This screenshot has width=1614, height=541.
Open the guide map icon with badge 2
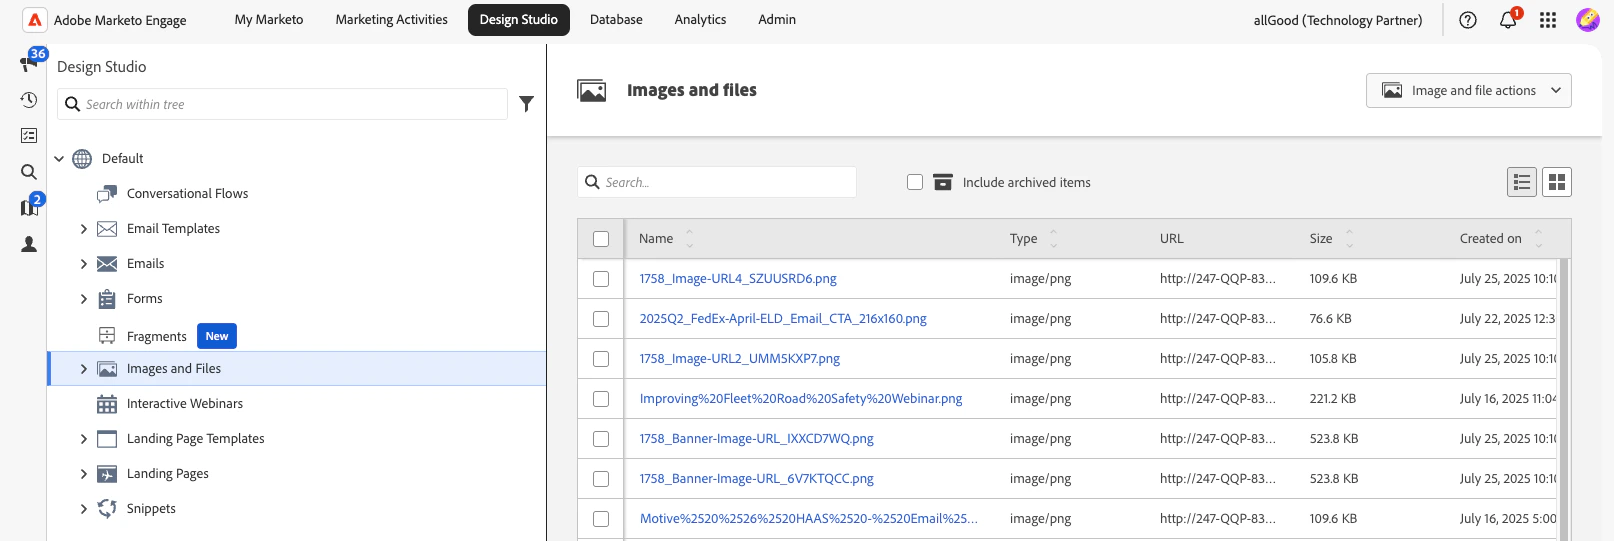coord(29,208)
